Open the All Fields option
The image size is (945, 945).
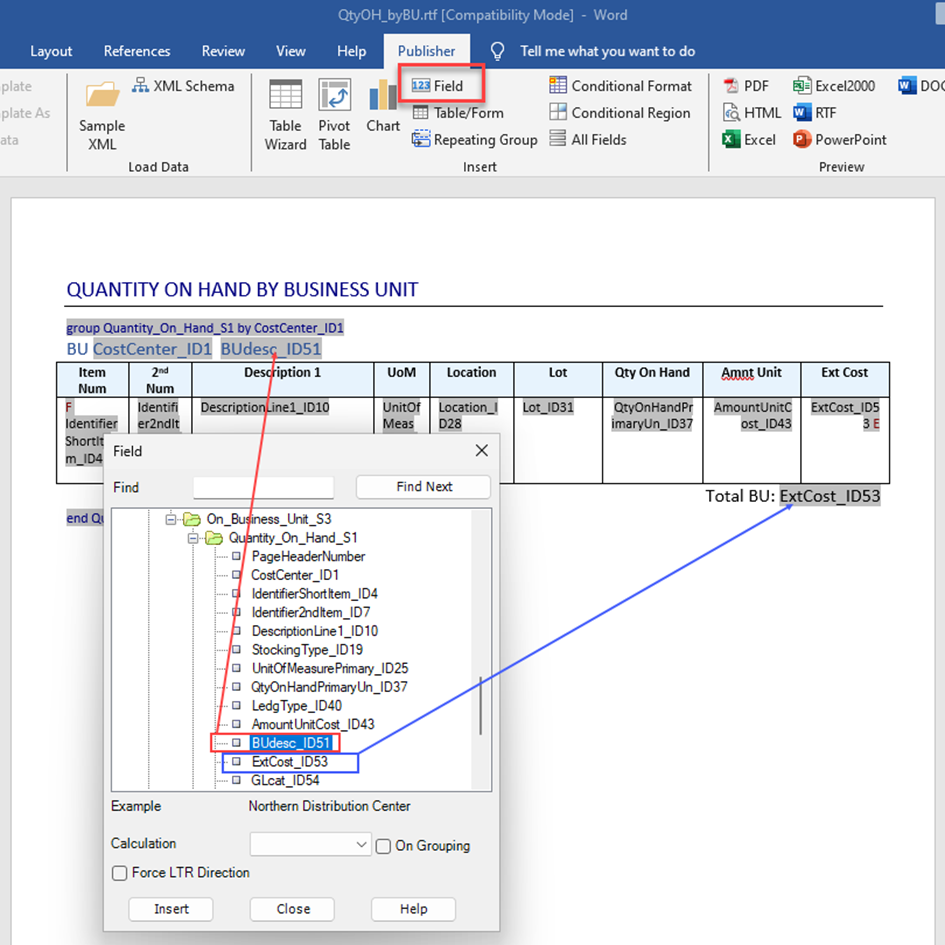(588, 140)
